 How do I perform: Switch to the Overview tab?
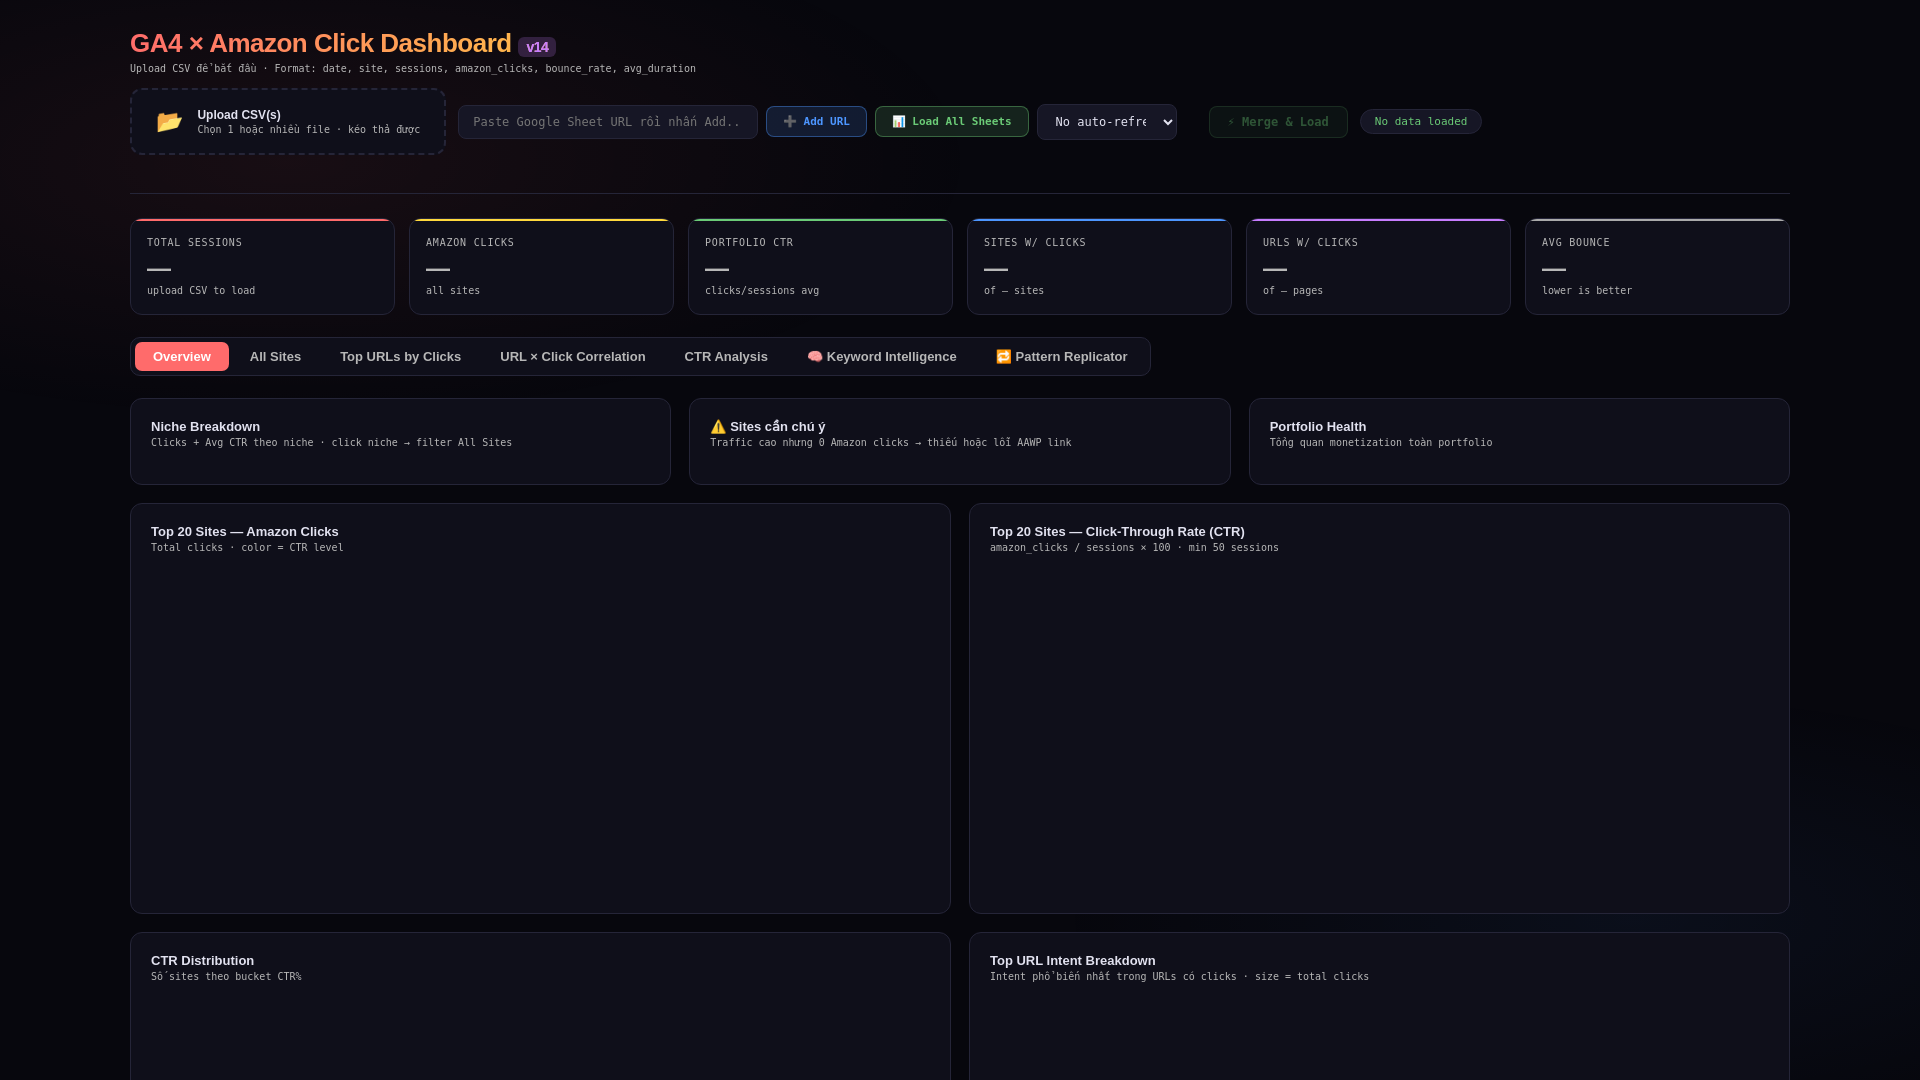click(x=182, y=357)
